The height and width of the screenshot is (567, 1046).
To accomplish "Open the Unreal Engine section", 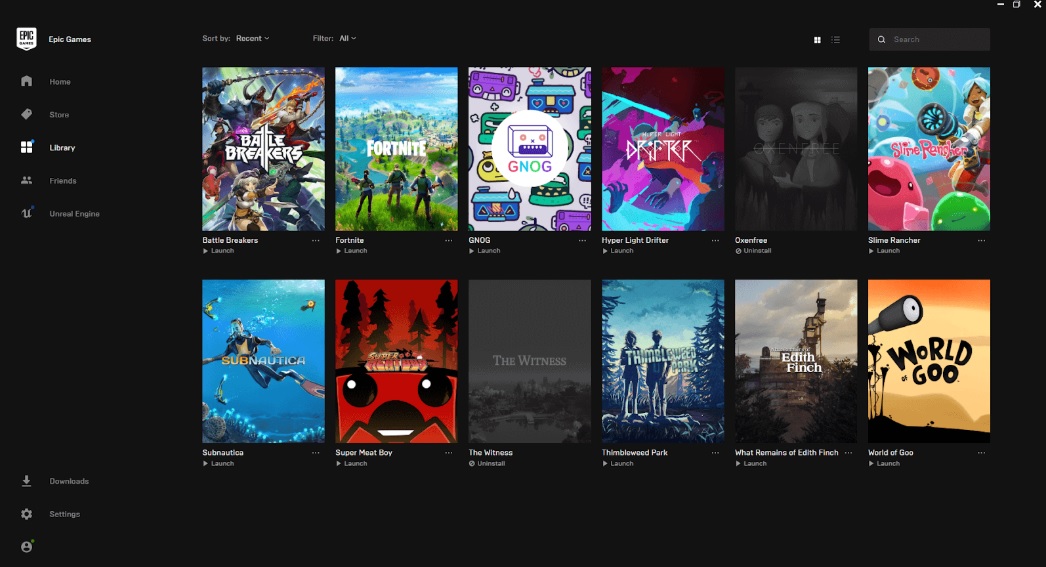I will 74,214.
